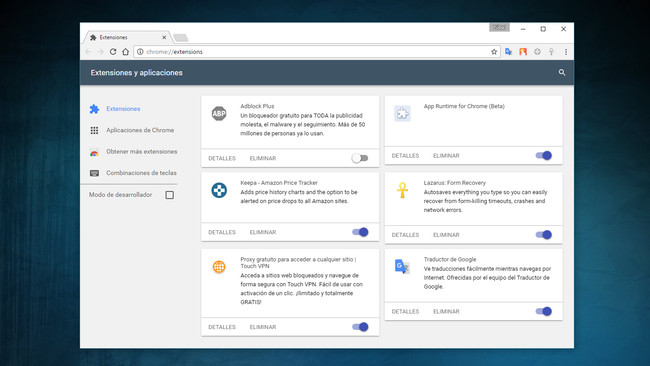The height and width of the screenshot is (366, 650).
Task: Click ELIMINAR for Adblock Plus
Action: coord(263,158)
